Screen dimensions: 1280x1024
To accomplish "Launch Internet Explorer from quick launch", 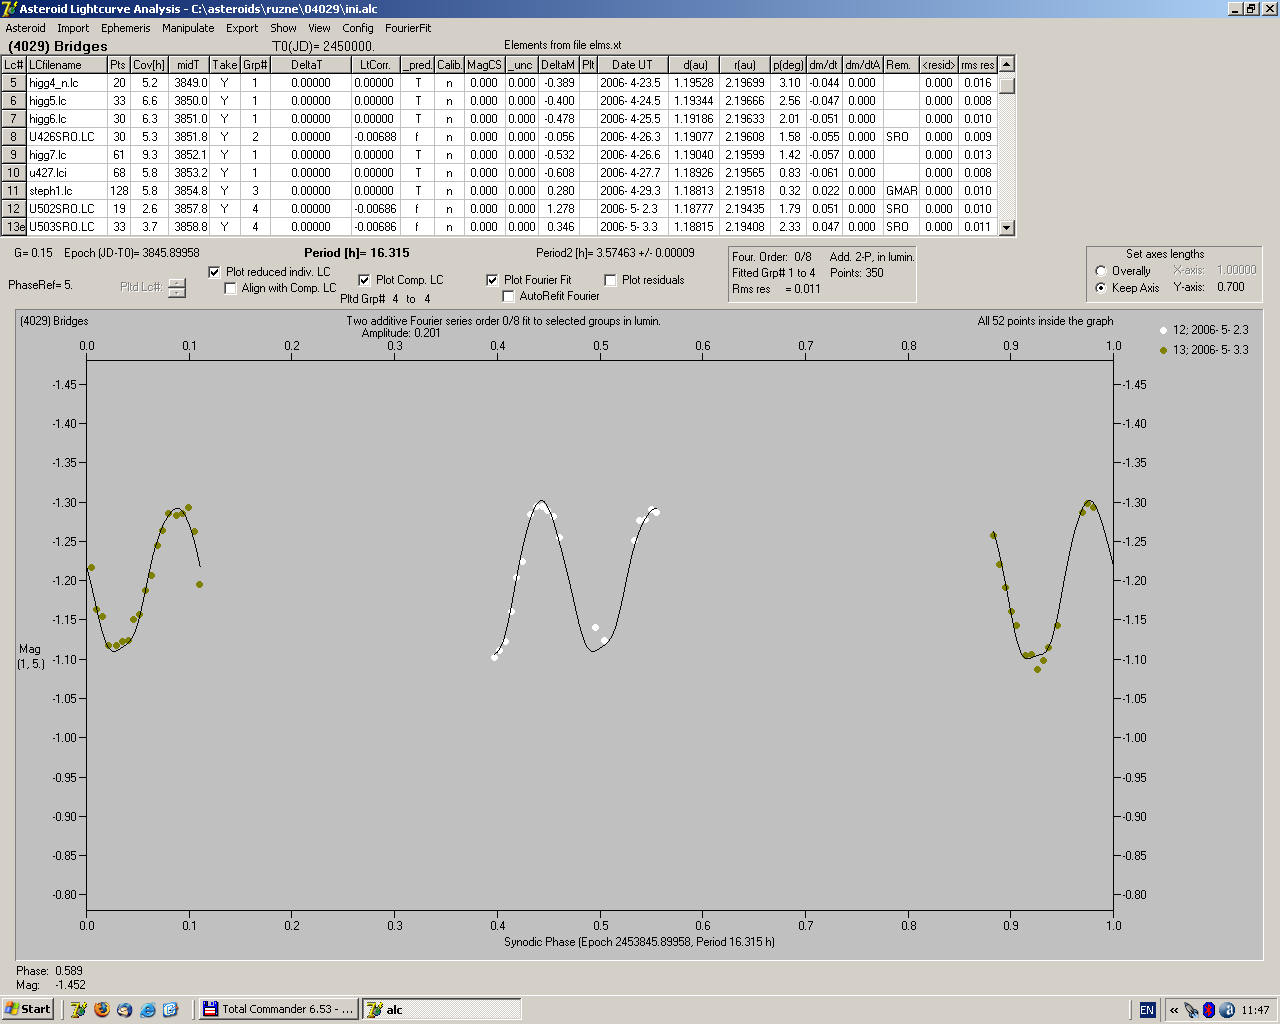I will tap(148, 1010).
